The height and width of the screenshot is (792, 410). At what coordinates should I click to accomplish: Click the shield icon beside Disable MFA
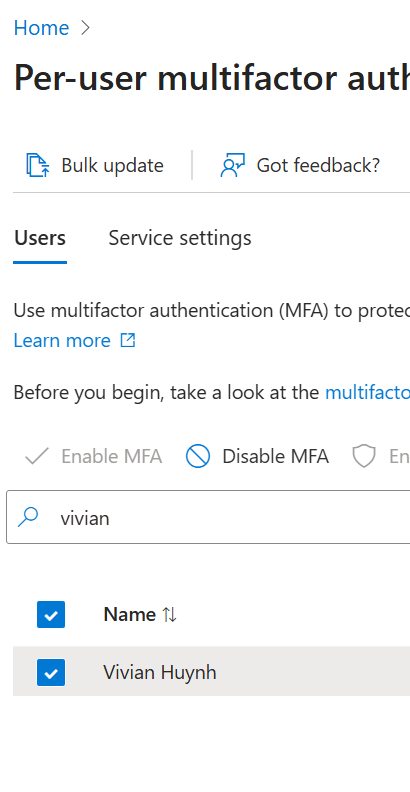[364, 456]
